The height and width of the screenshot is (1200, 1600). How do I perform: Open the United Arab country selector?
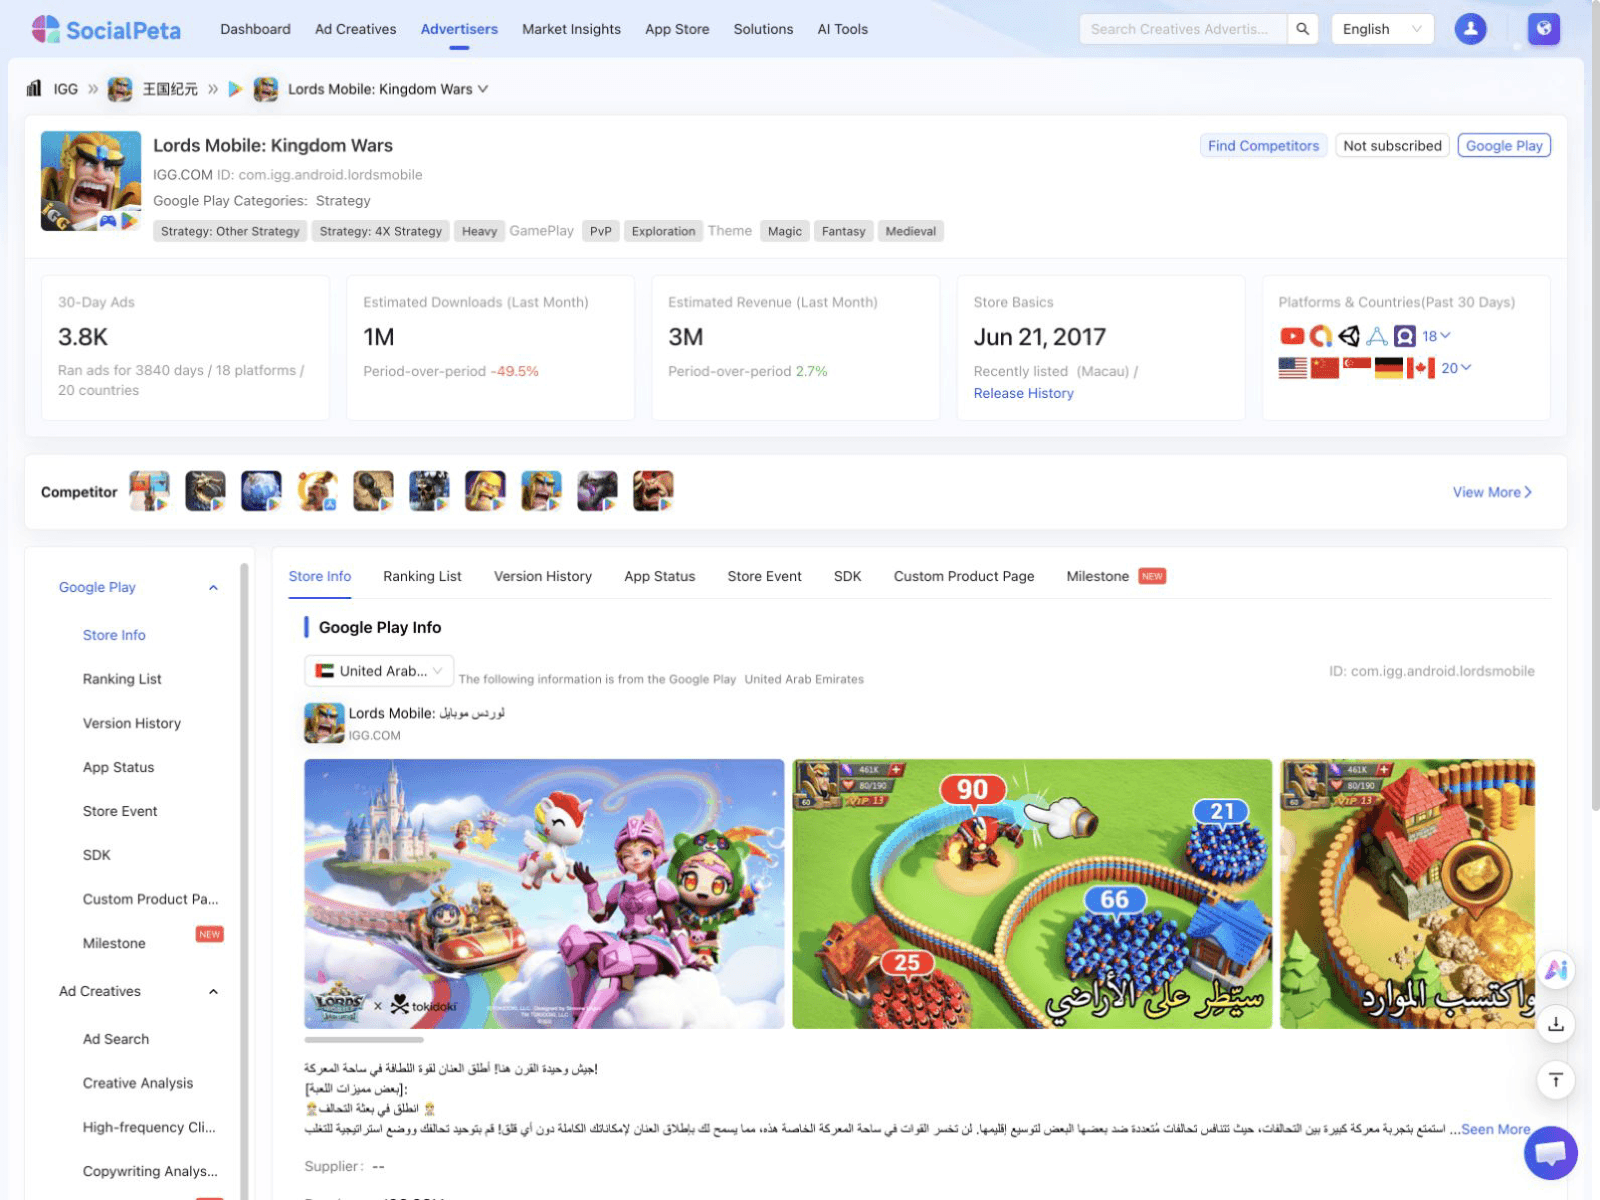(379, 671)
